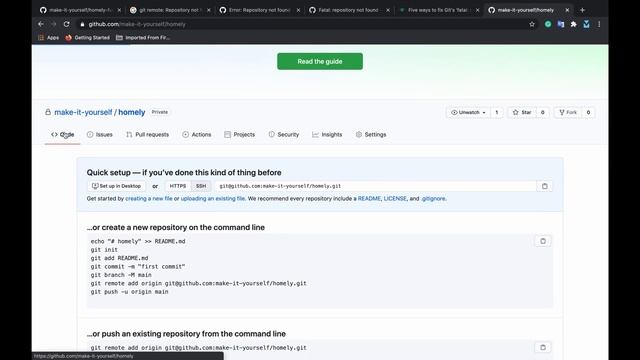640x360 pixels.
Task: Click the star count next to Star
Action: pos(542,112)
